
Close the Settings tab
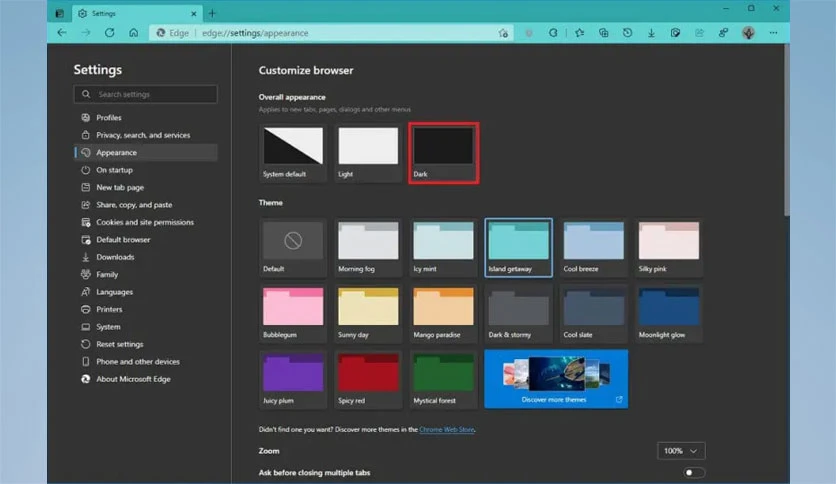click(x=194, y=13)
